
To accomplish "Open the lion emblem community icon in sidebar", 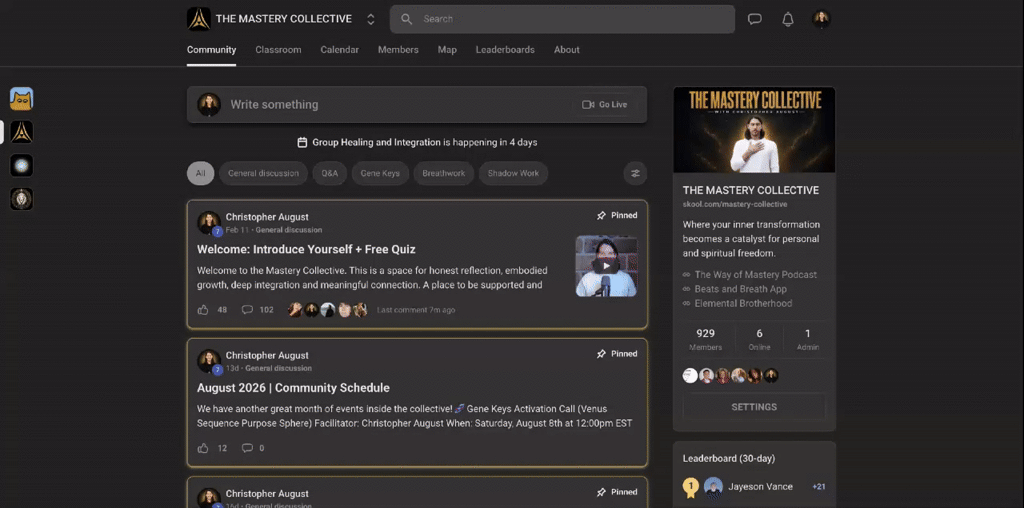I will (22, 198).
